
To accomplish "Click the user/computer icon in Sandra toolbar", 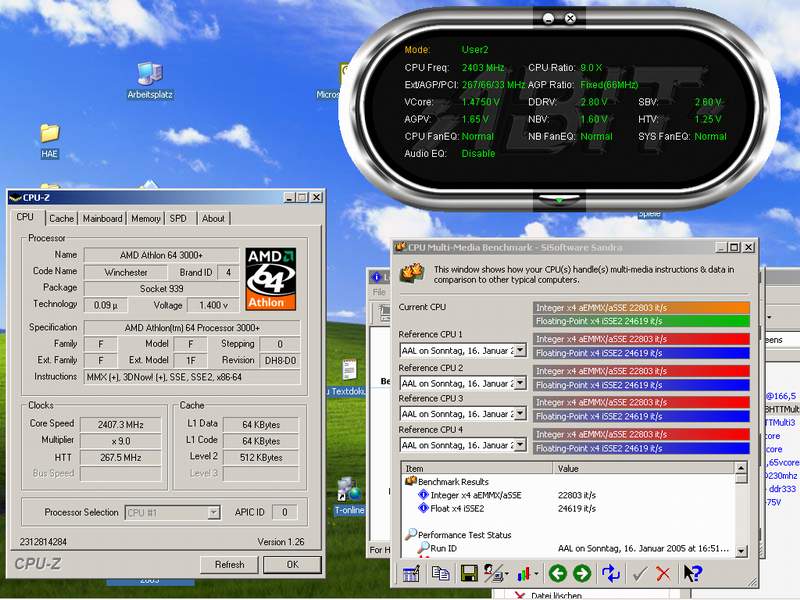I will [x=493, y=574].
